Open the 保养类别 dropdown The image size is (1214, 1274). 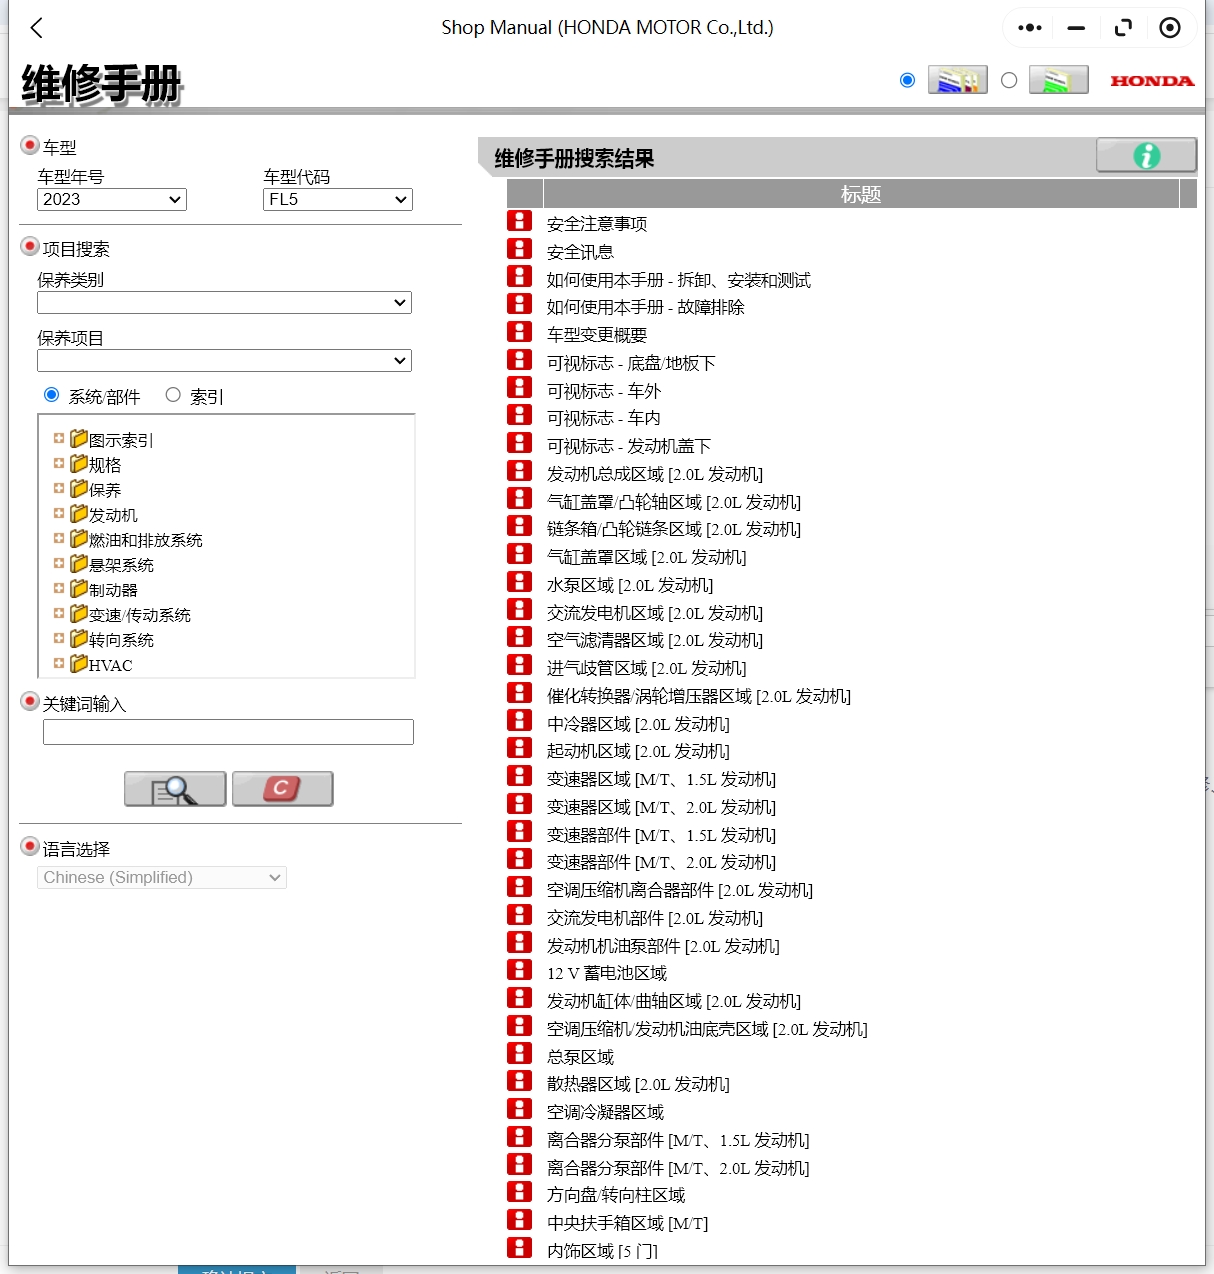[224, 302]
